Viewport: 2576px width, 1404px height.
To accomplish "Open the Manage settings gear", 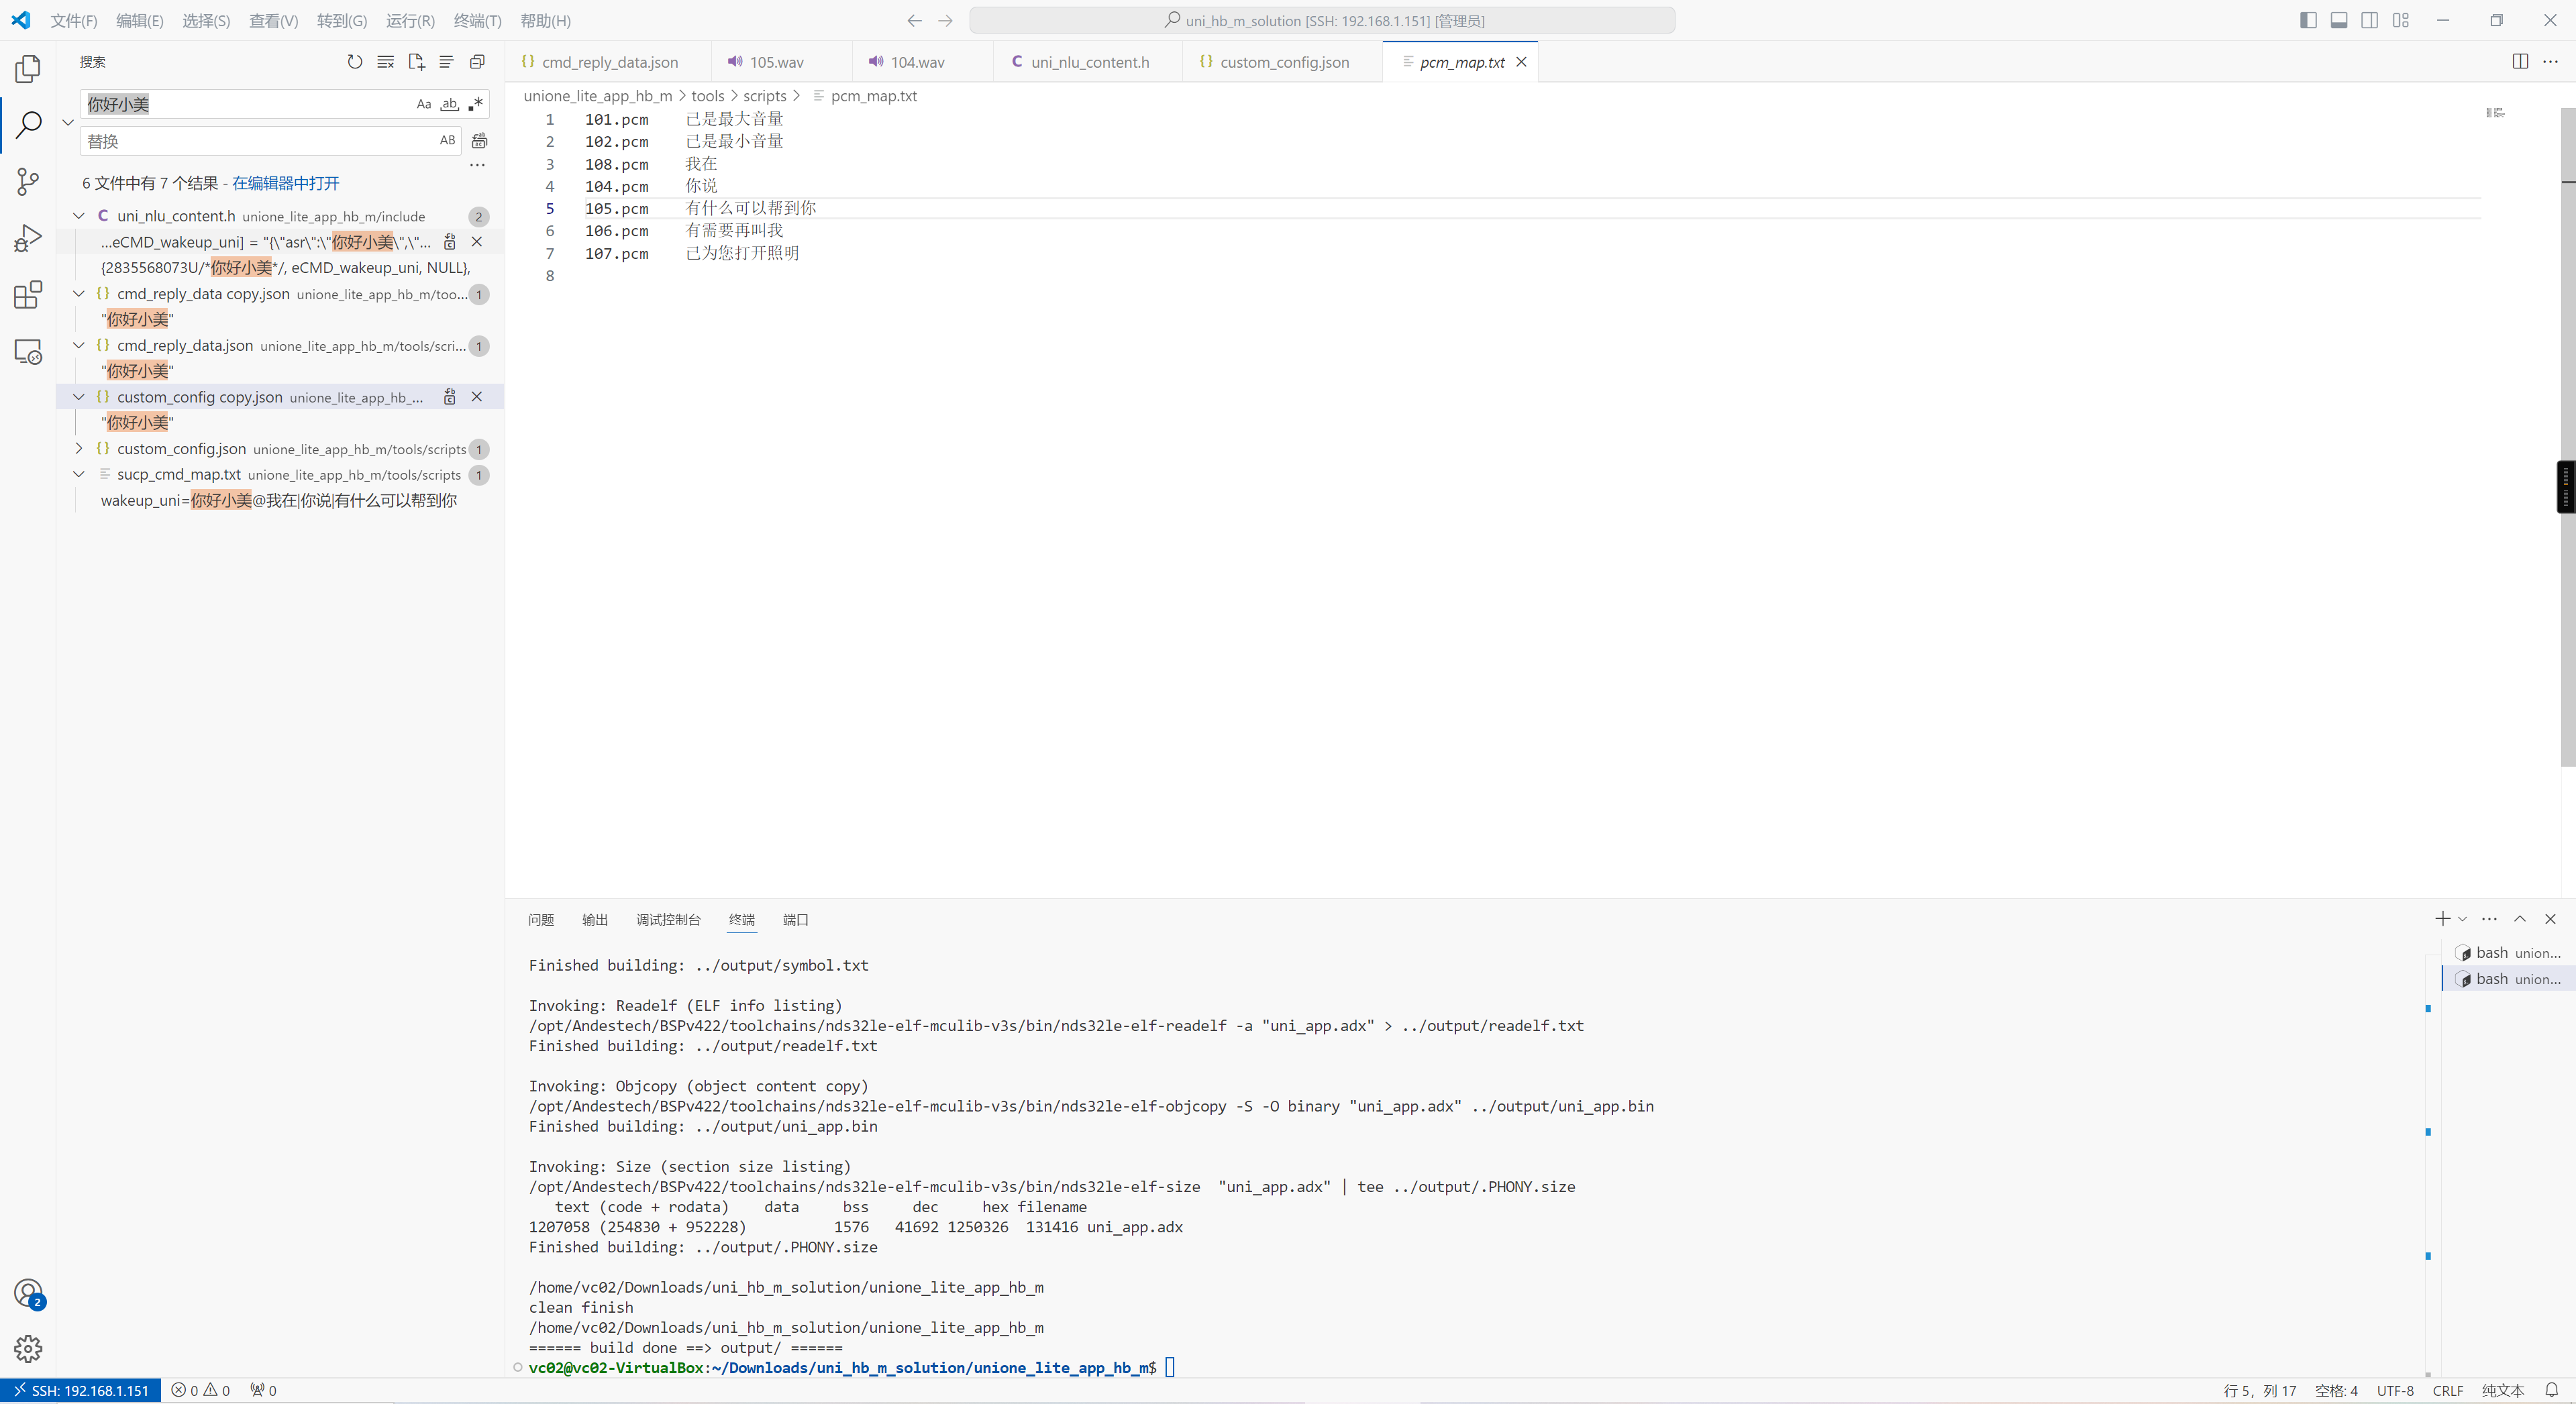I will (x=28, y=1348).
